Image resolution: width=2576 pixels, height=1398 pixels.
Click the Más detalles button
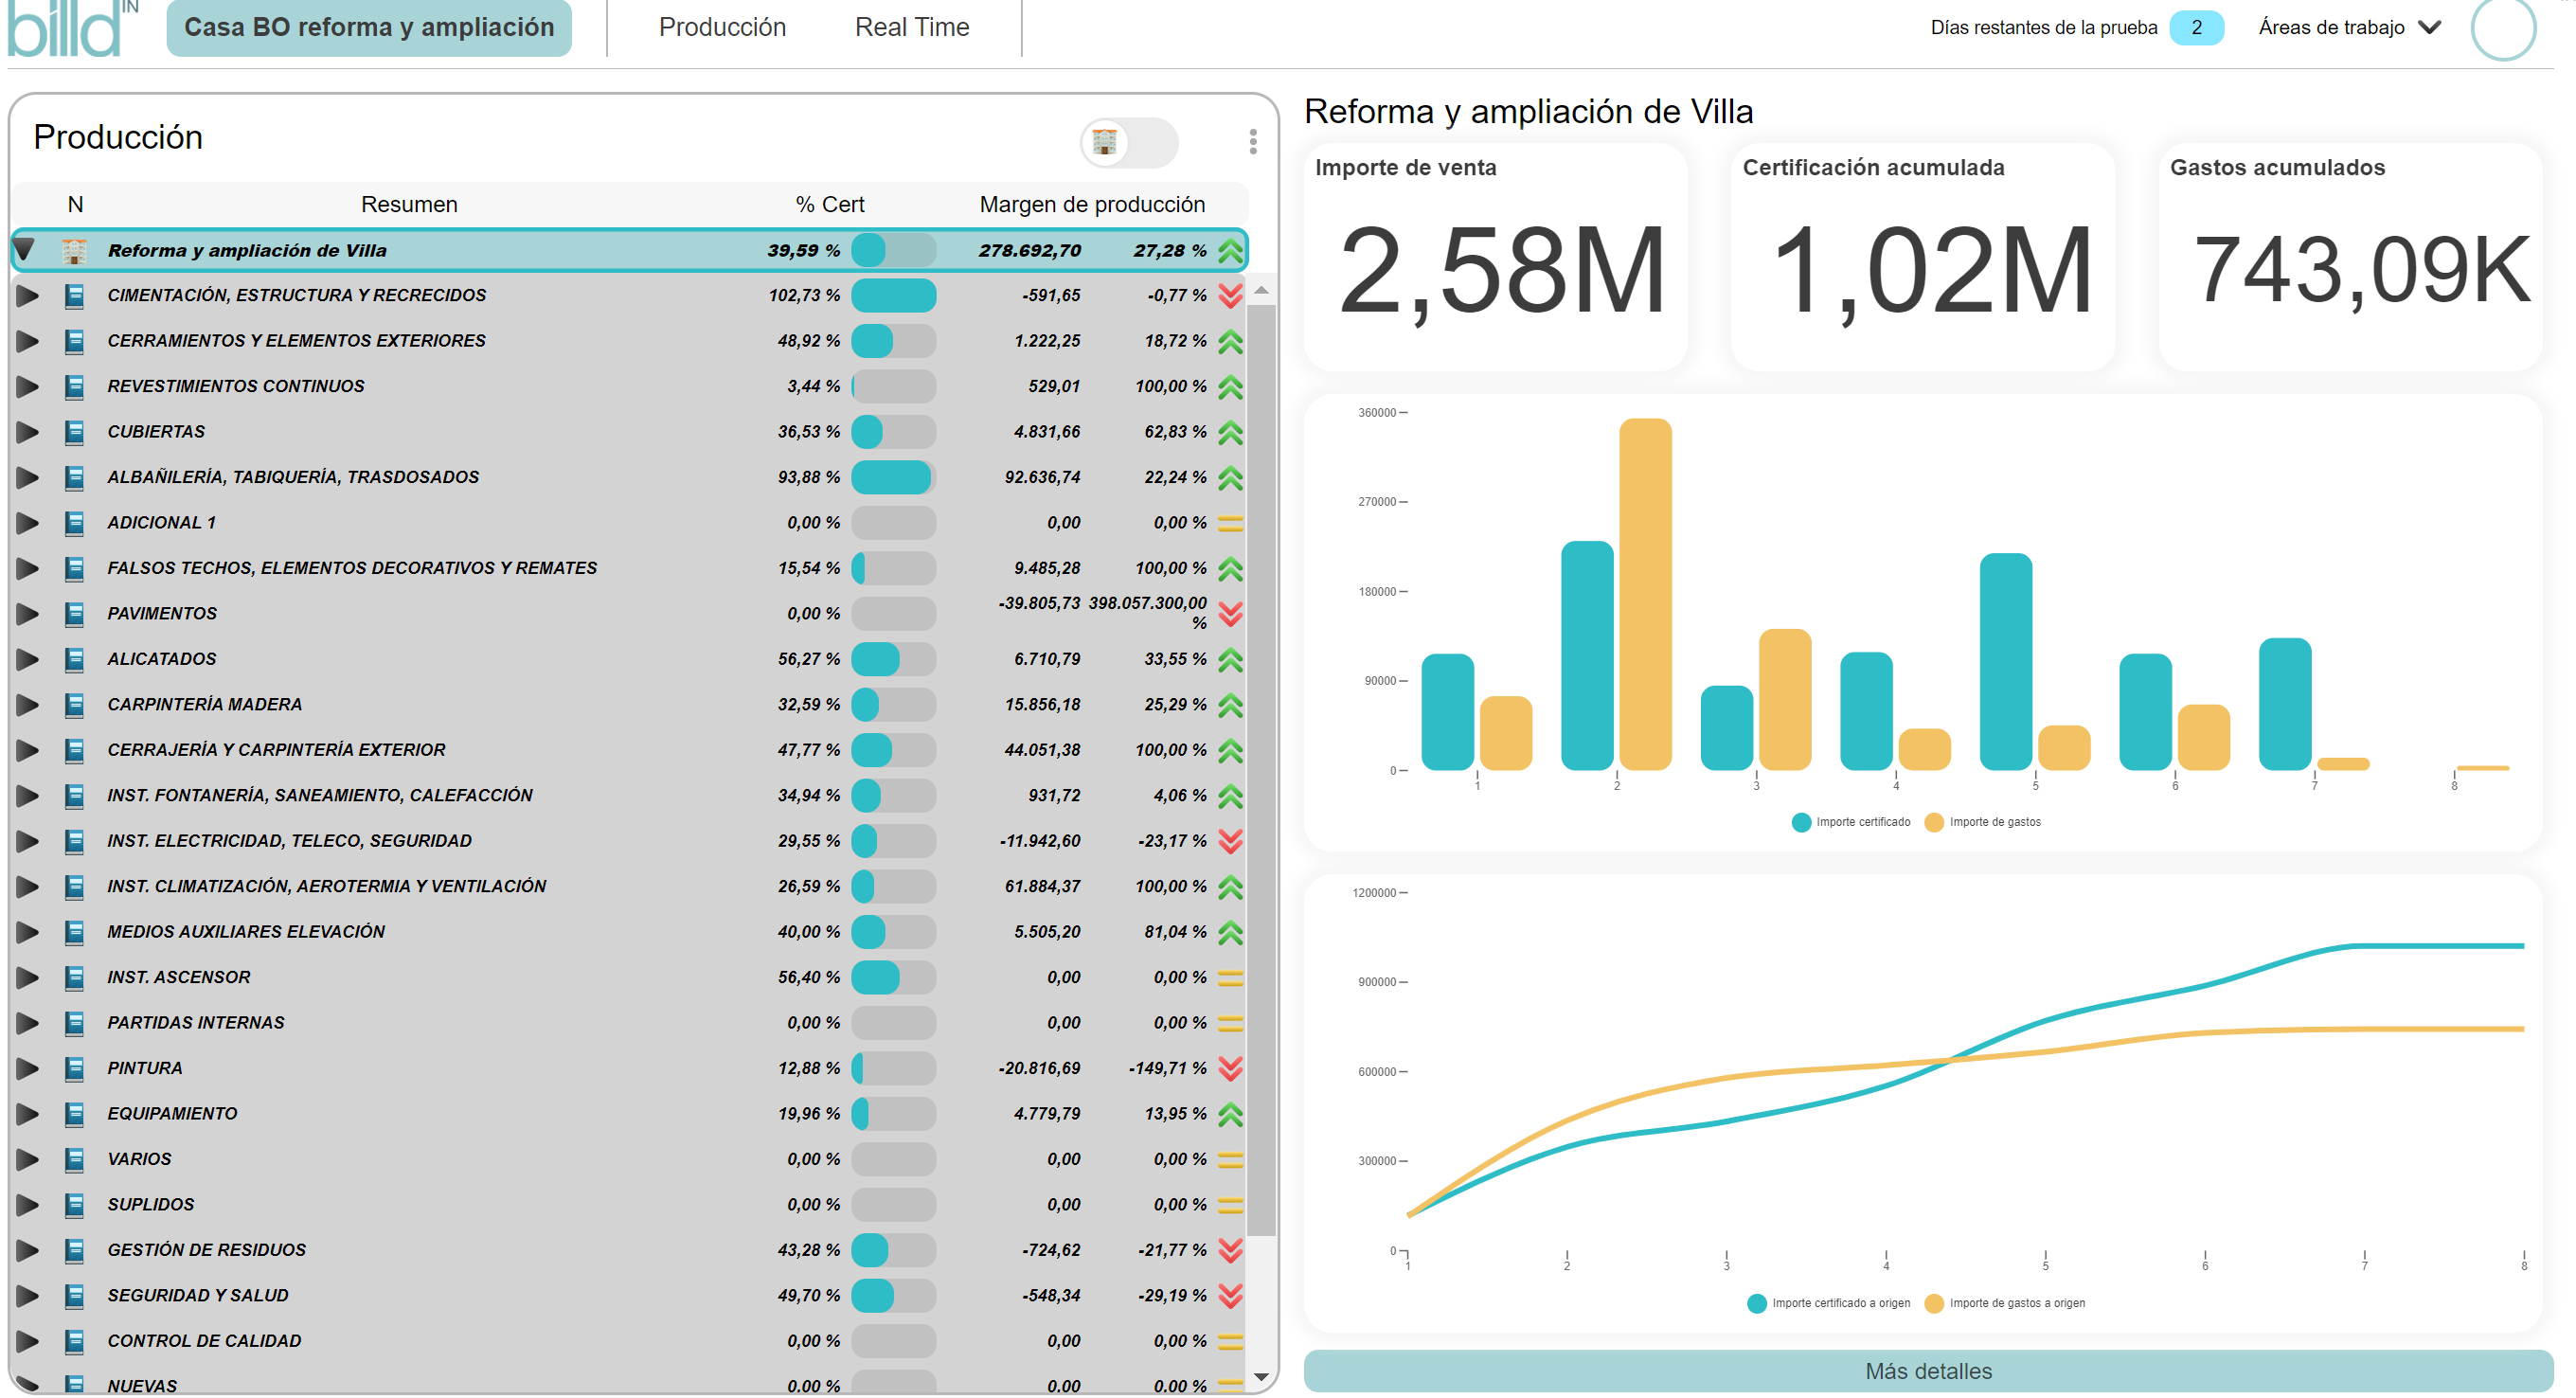point(1927,1371)
